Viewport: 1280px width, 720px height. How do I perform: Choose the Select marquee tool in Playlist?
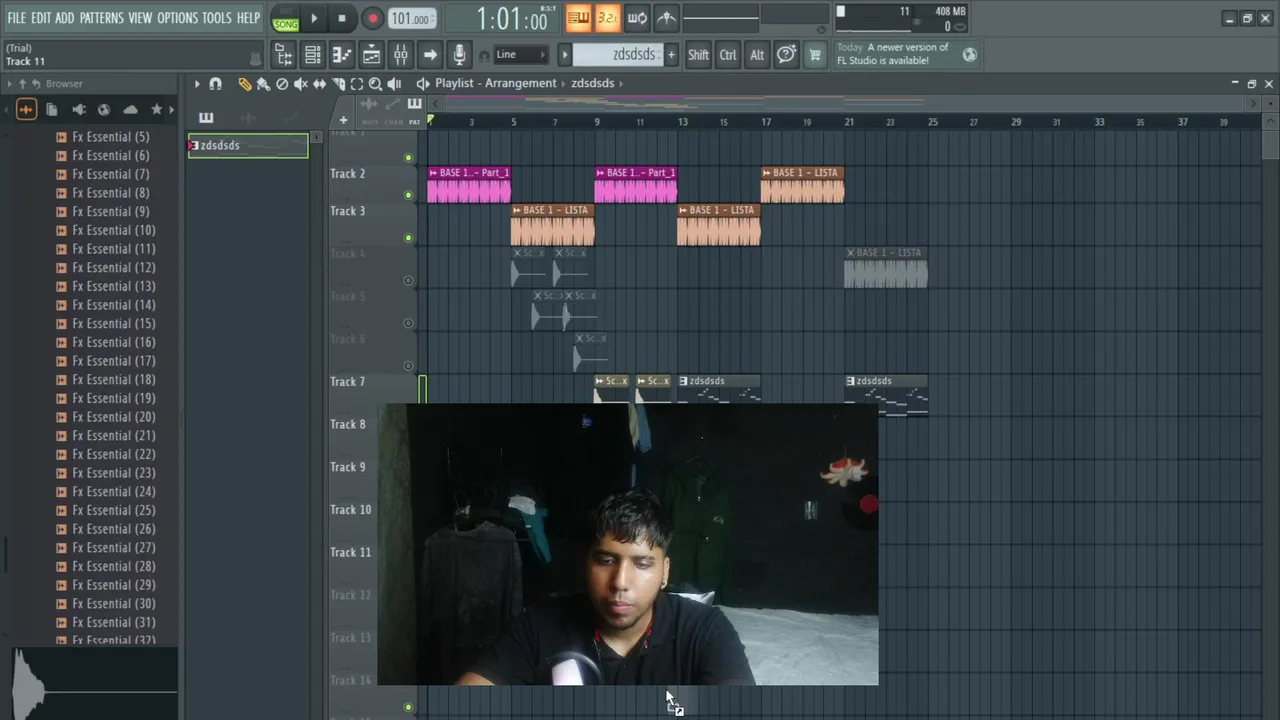point(356,84)
